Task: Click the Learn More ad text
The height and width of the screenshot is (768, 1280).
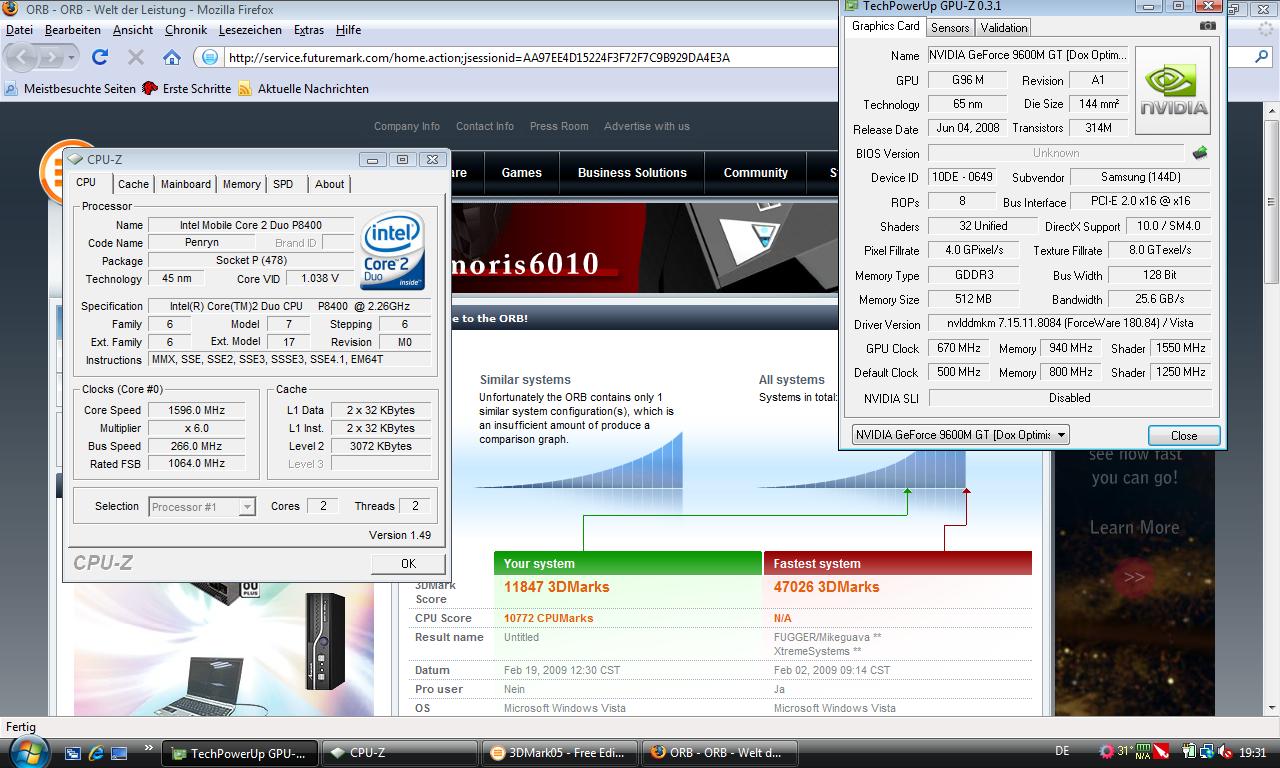Action: (x=1134, y=528)
